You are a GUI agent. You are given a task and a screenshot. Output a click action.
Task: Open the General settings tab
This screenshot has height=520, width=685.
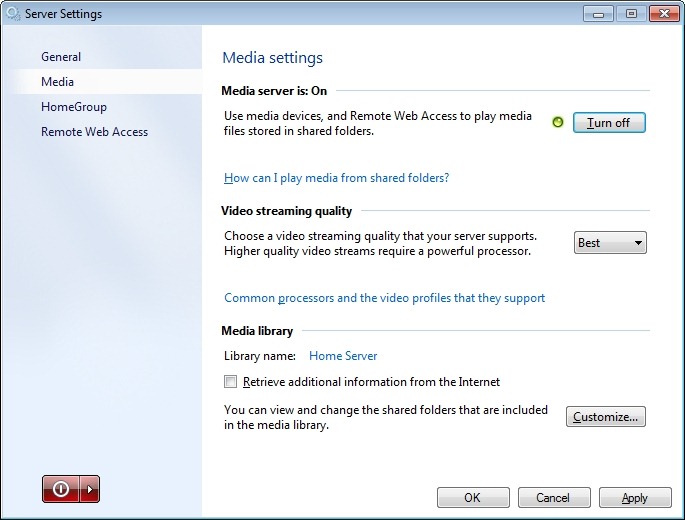coord(61,57)
